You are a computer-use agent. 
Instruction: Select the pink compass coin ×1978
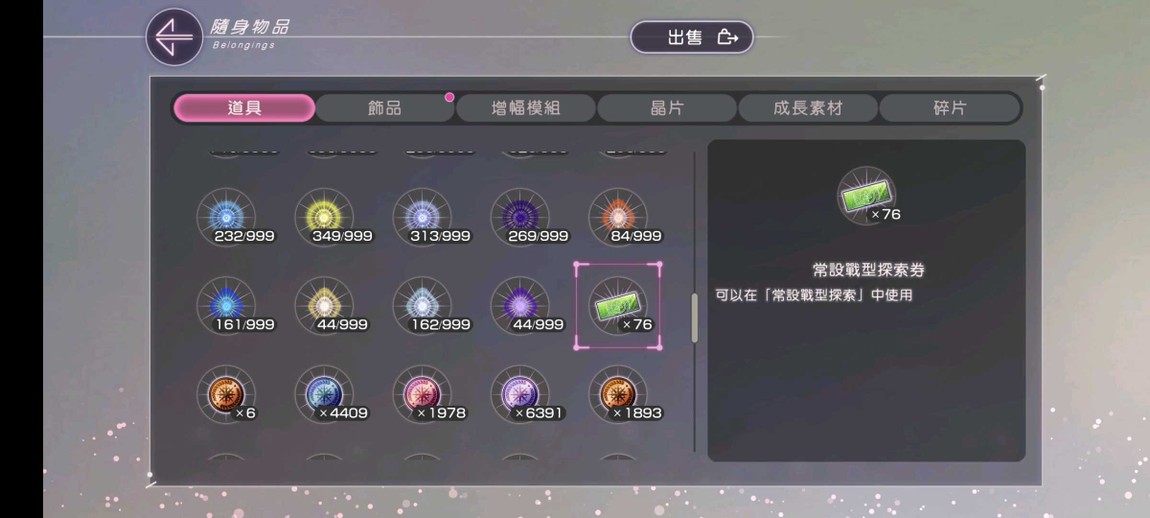[x=422, y=395]
